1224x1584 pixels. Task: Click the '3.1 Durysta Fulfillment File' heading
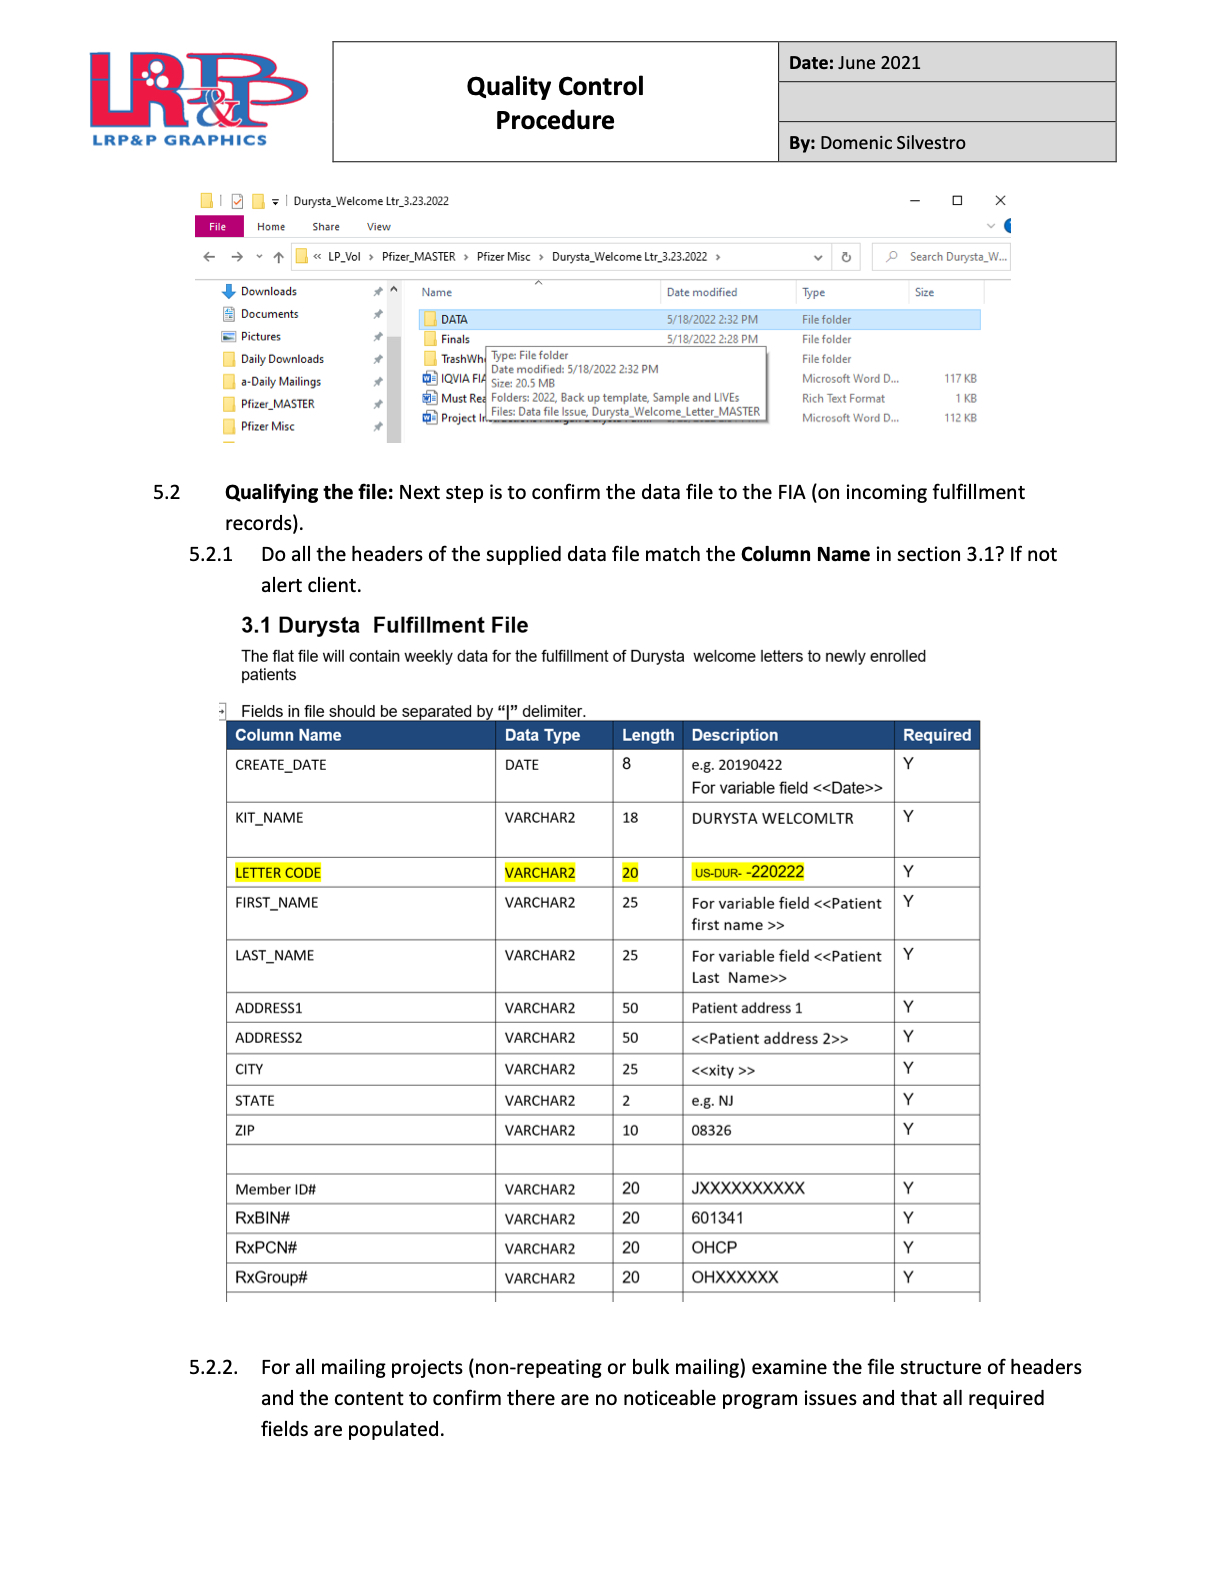[385, 625]
